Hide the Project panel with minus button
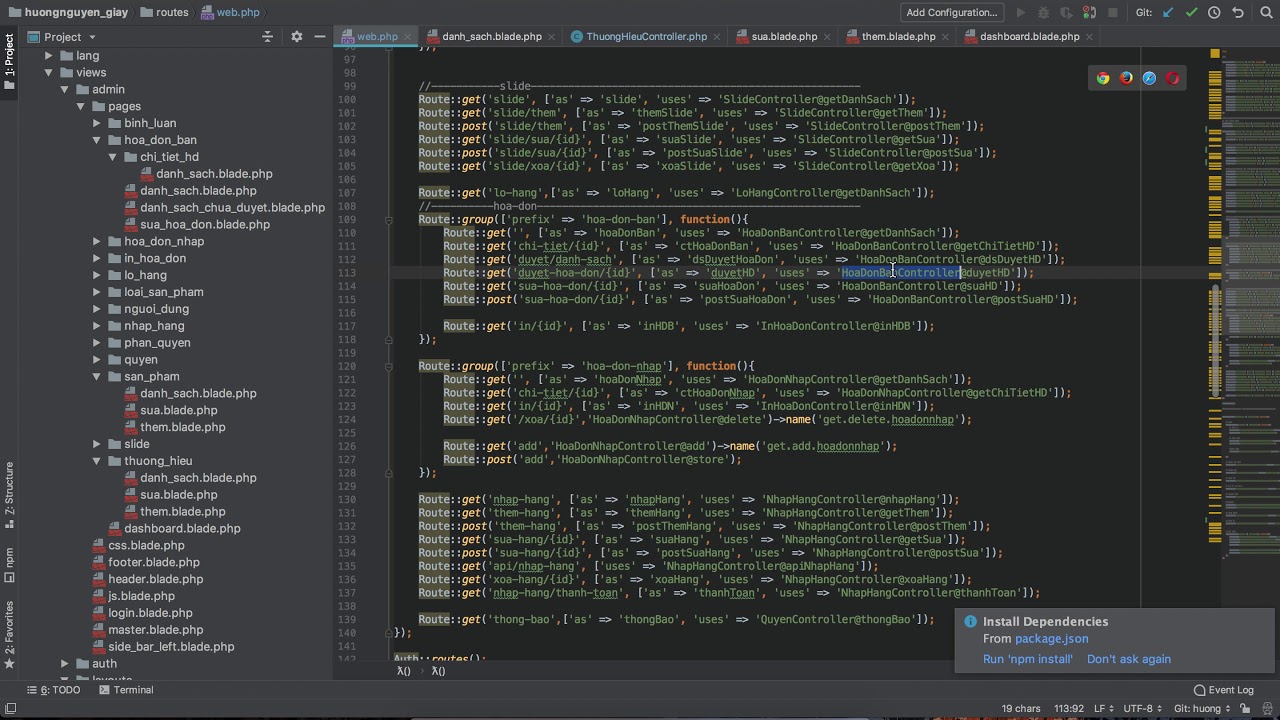Screen dimensions: 1280x720 click(319, 37)
